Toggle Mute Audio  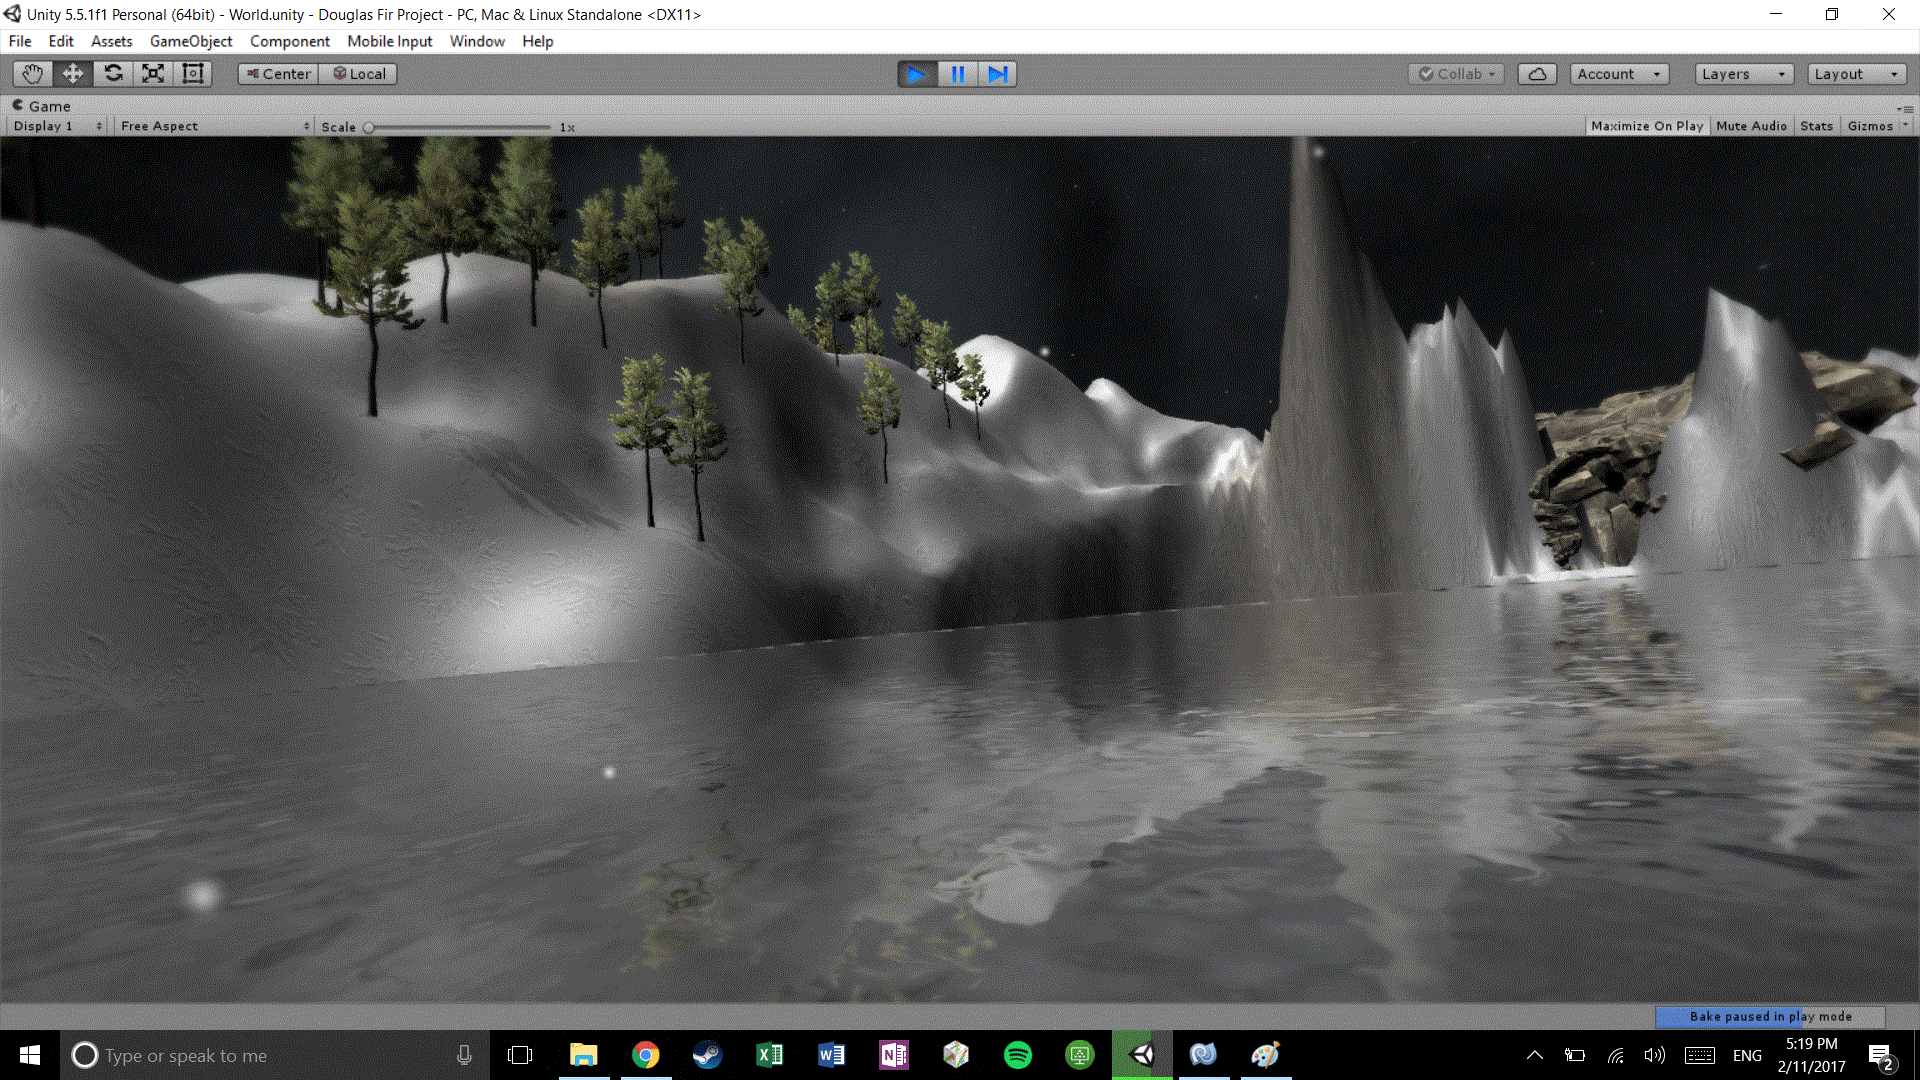[1751, 126]
